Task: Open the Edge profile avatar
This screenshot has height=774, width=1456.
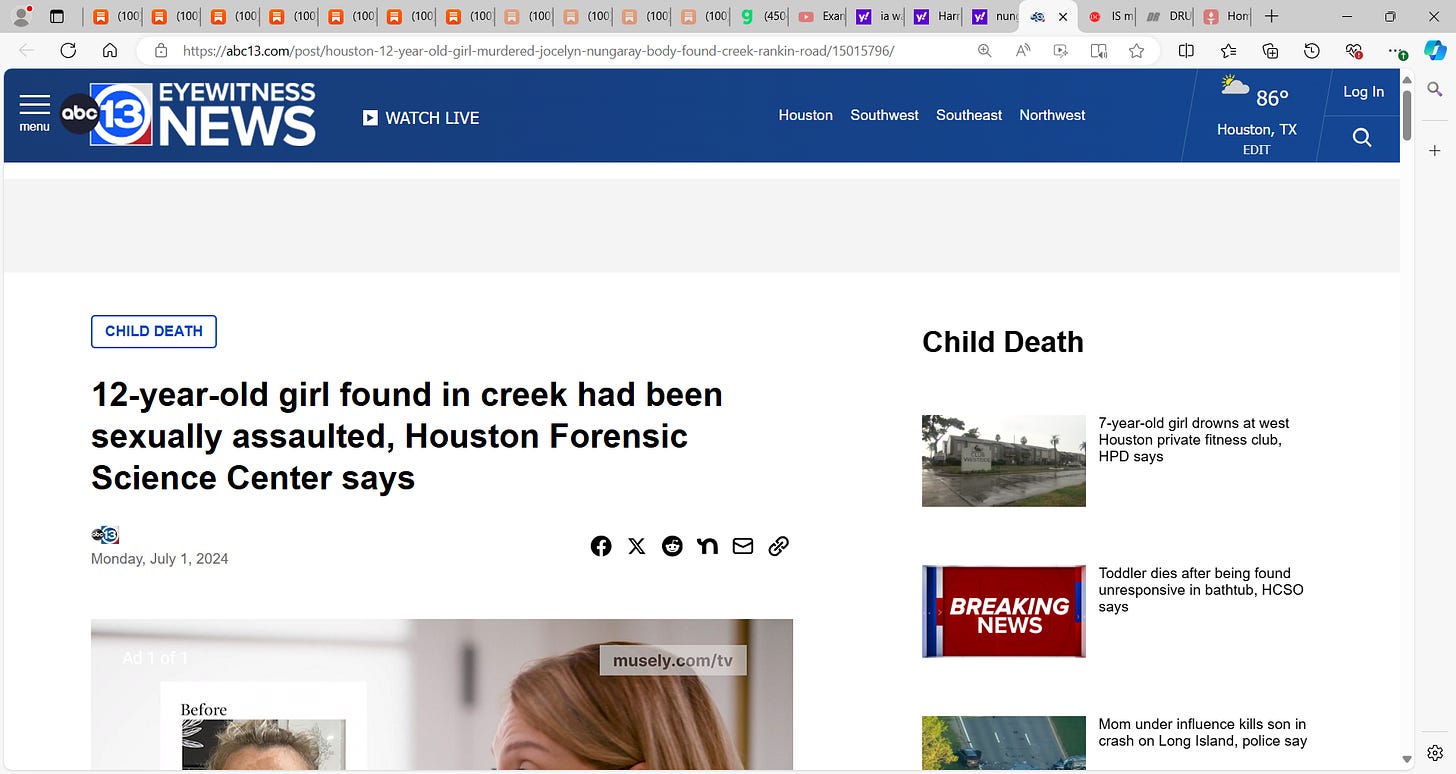Action: pyautogui.click(x=20, y=16)
